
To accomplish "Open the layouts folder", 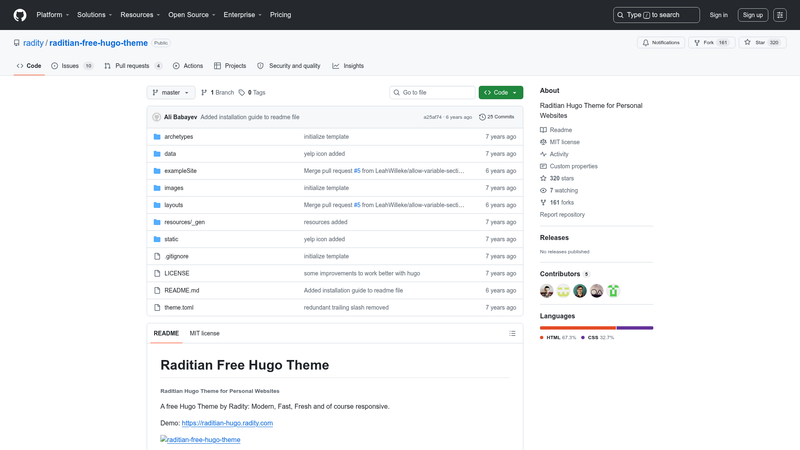I will pos(173,205).
